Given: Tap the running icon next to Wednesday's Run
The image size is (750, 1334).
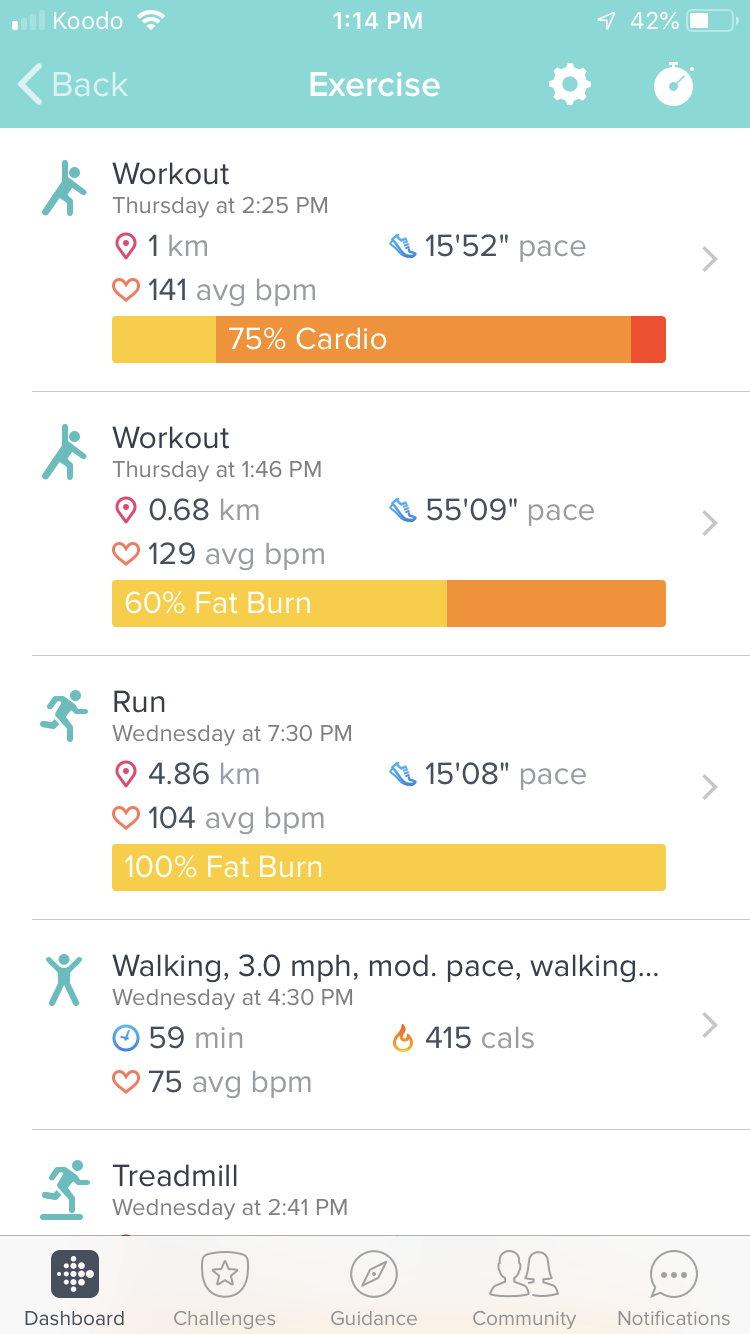Looking at the screenshot, I should click(62, 714).
